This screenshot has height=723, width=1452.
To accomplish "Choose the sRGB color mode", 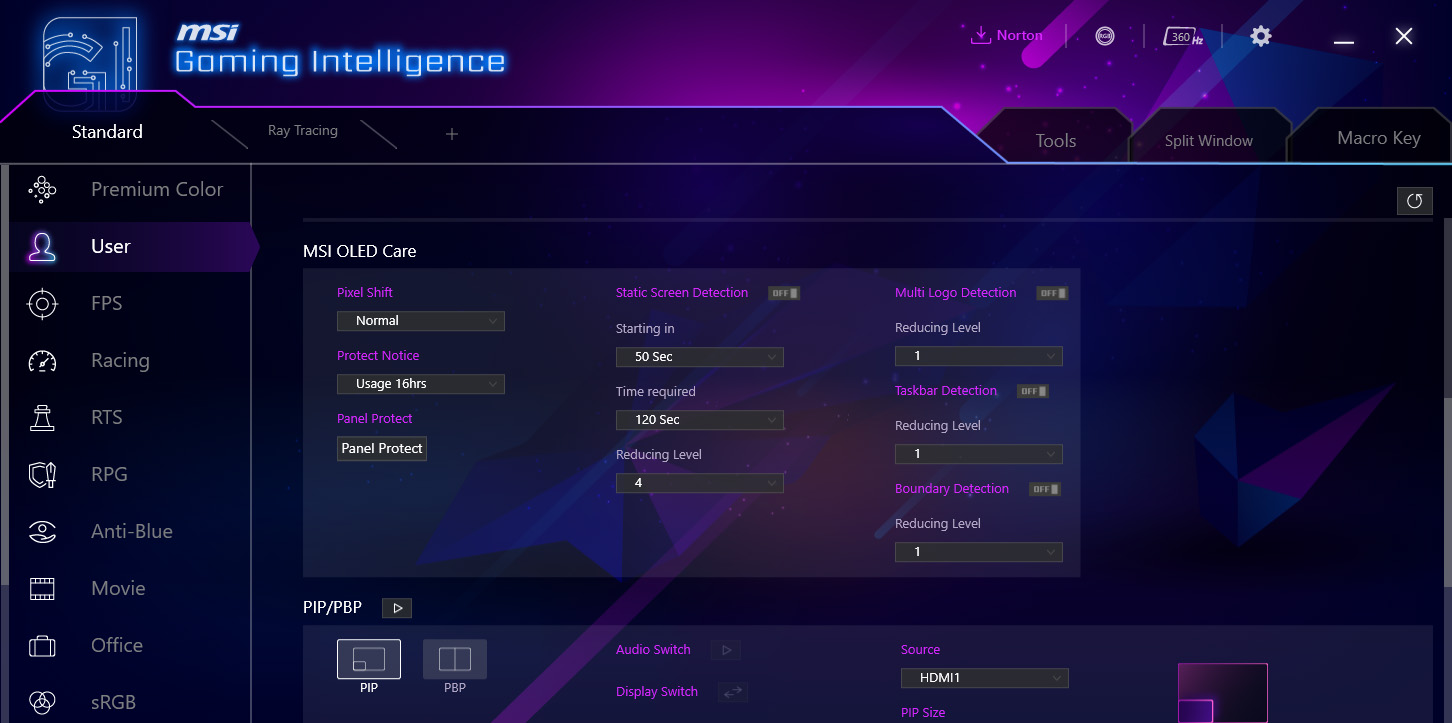I will tap(130, 702).
